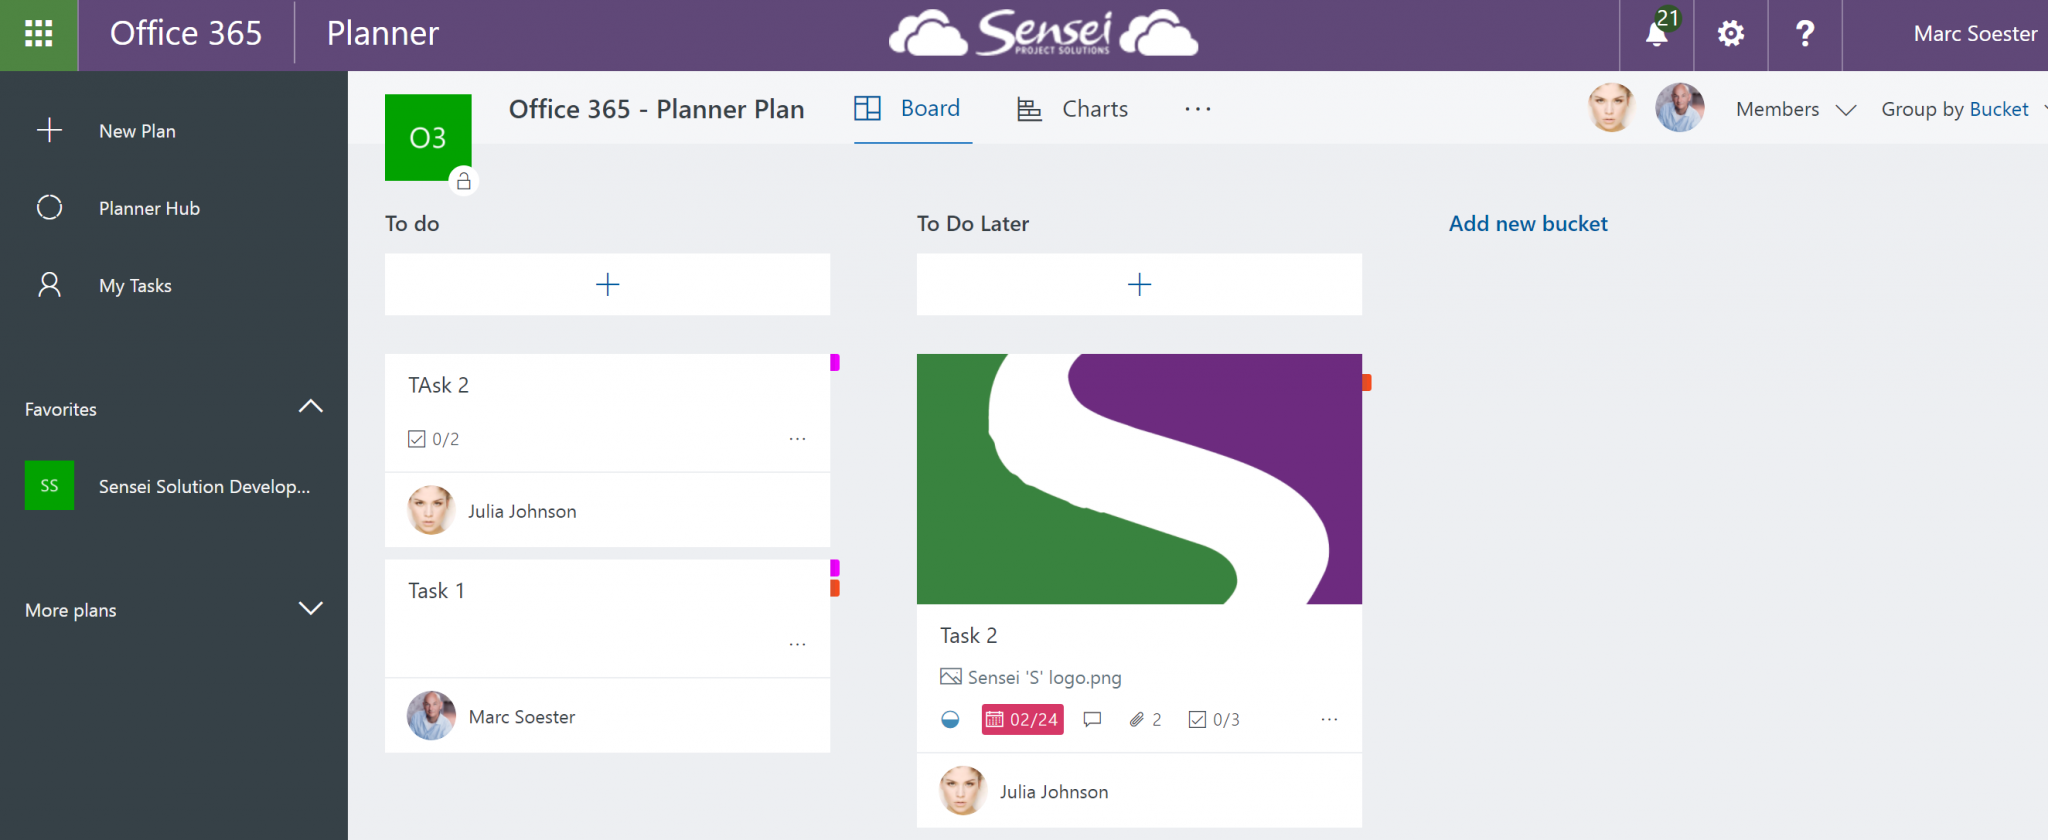This screenshot has height=840, width=2048.
Task: Click Julia Johnson avatar on Task 2 logo card
Action: [963, 791]
